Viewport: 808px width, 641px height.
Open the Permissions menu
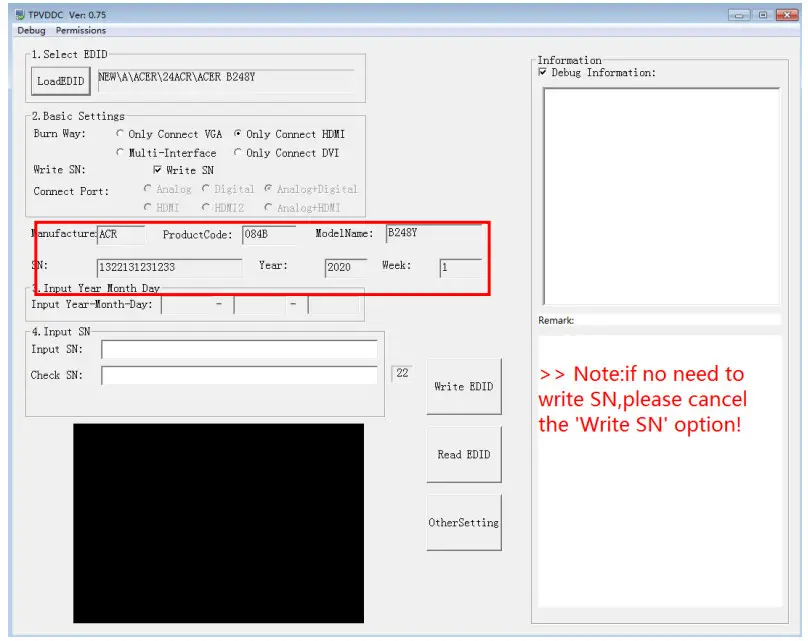[x=81, y=30]
